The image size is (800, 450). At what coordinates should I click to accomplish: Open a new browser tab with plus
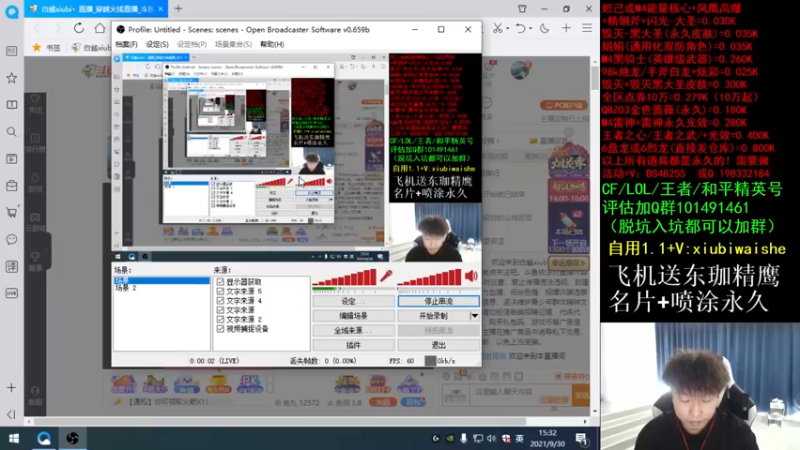click(x=178, y=9)
